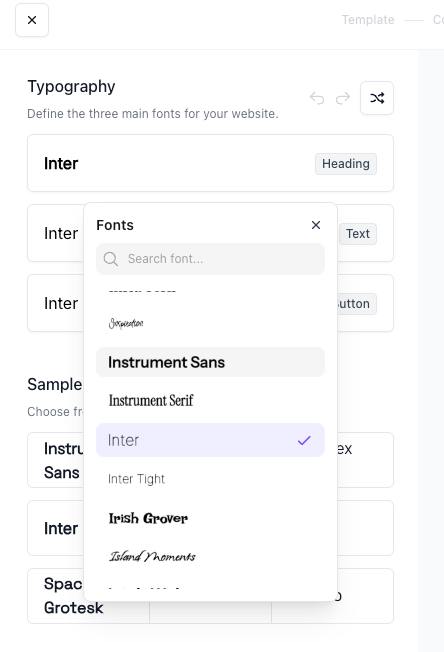The height and width of the screenshot is (652, 444).
Task: Close the Fonts popup
Action: point(316,225)
